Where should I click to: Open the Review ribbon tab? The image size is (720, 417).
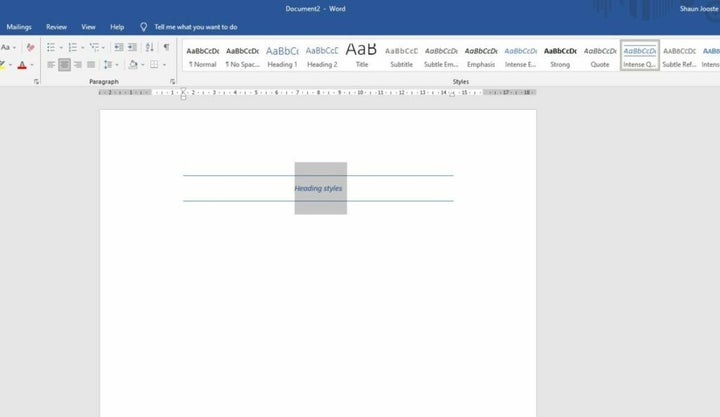tap(56, 27)
